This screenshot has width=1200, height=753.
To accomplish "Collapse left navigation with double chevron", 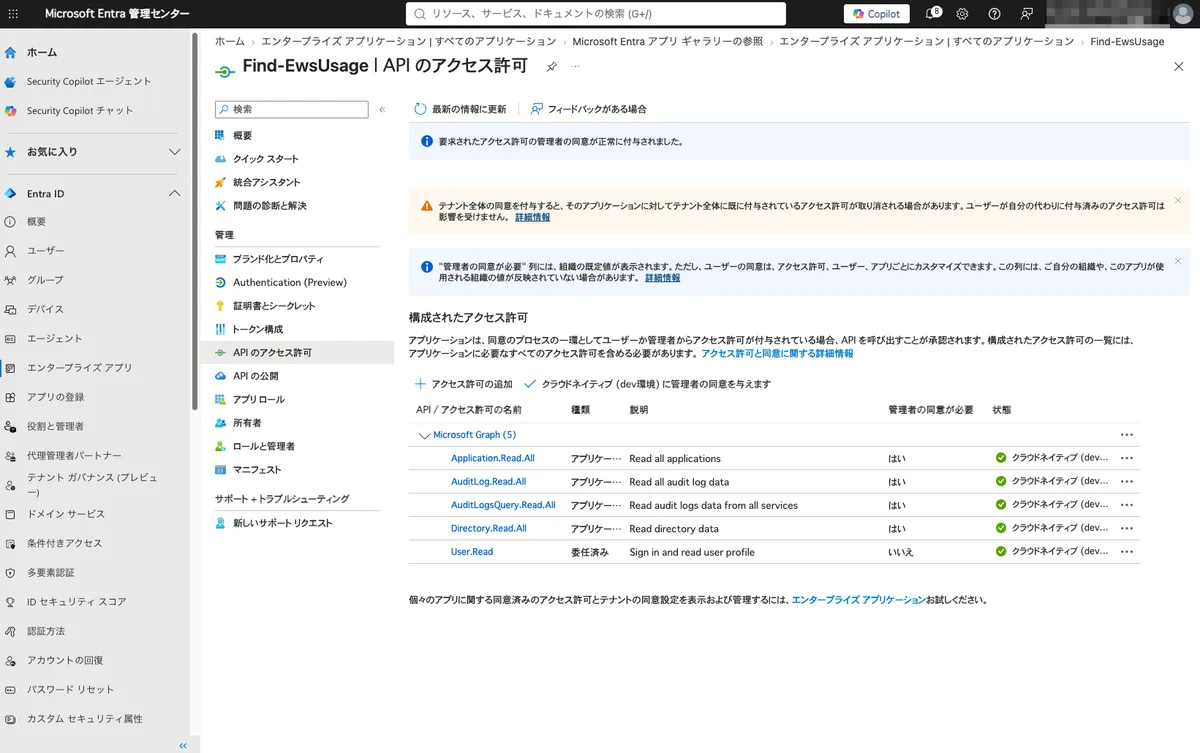I will pos(182,745).
